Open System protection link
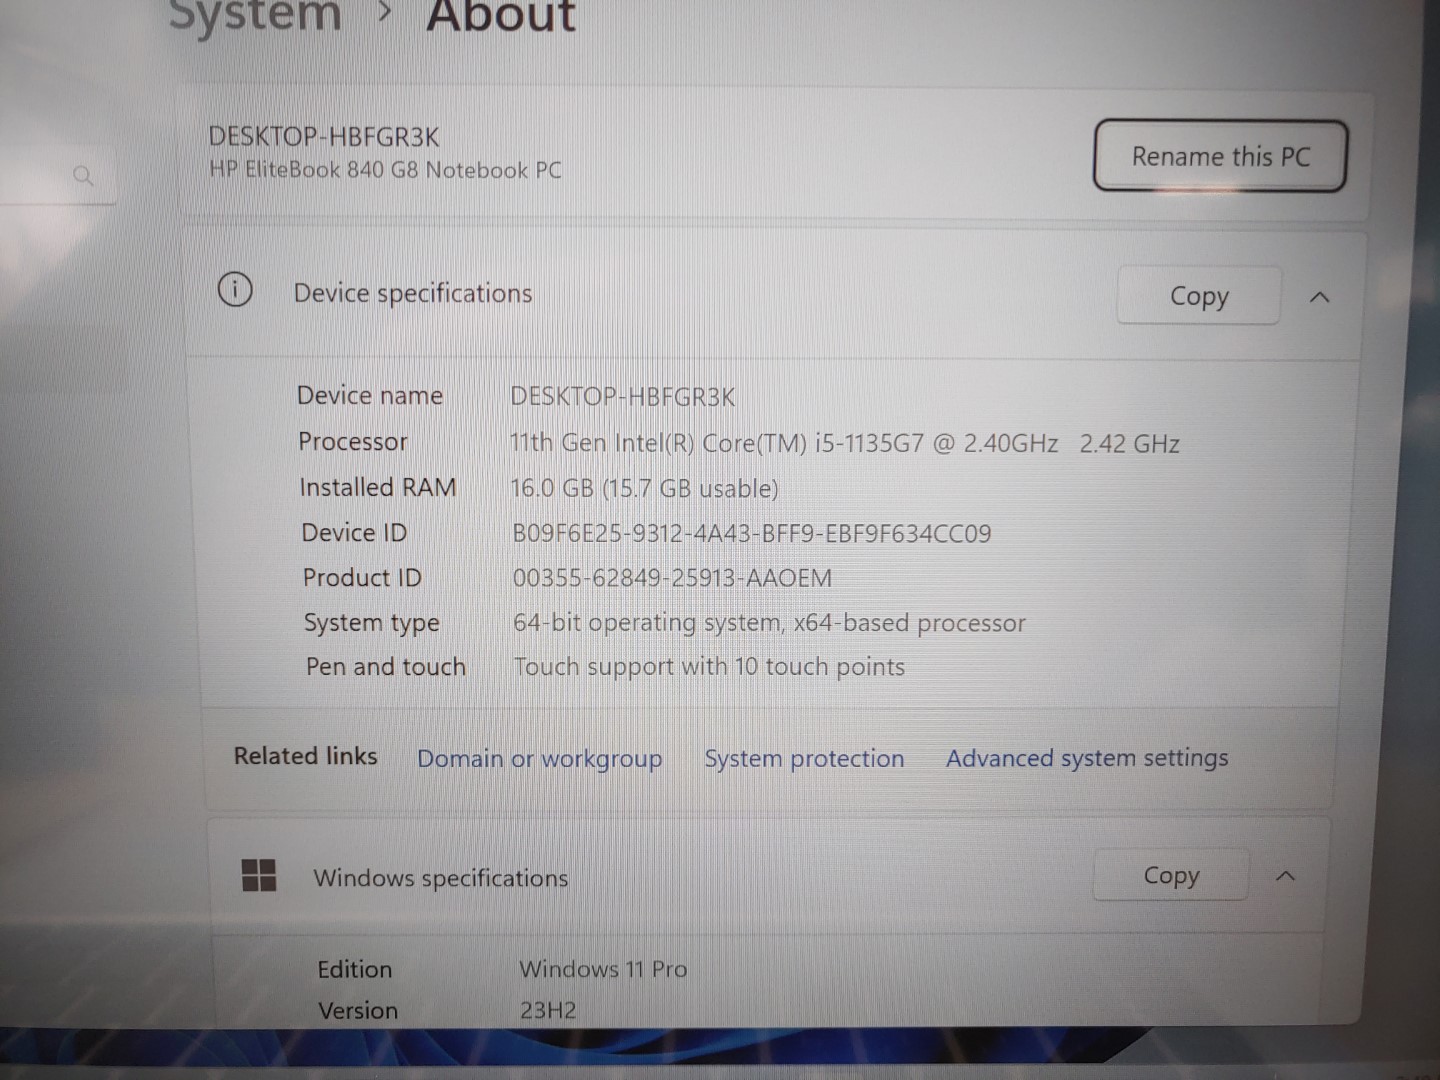 804,759
